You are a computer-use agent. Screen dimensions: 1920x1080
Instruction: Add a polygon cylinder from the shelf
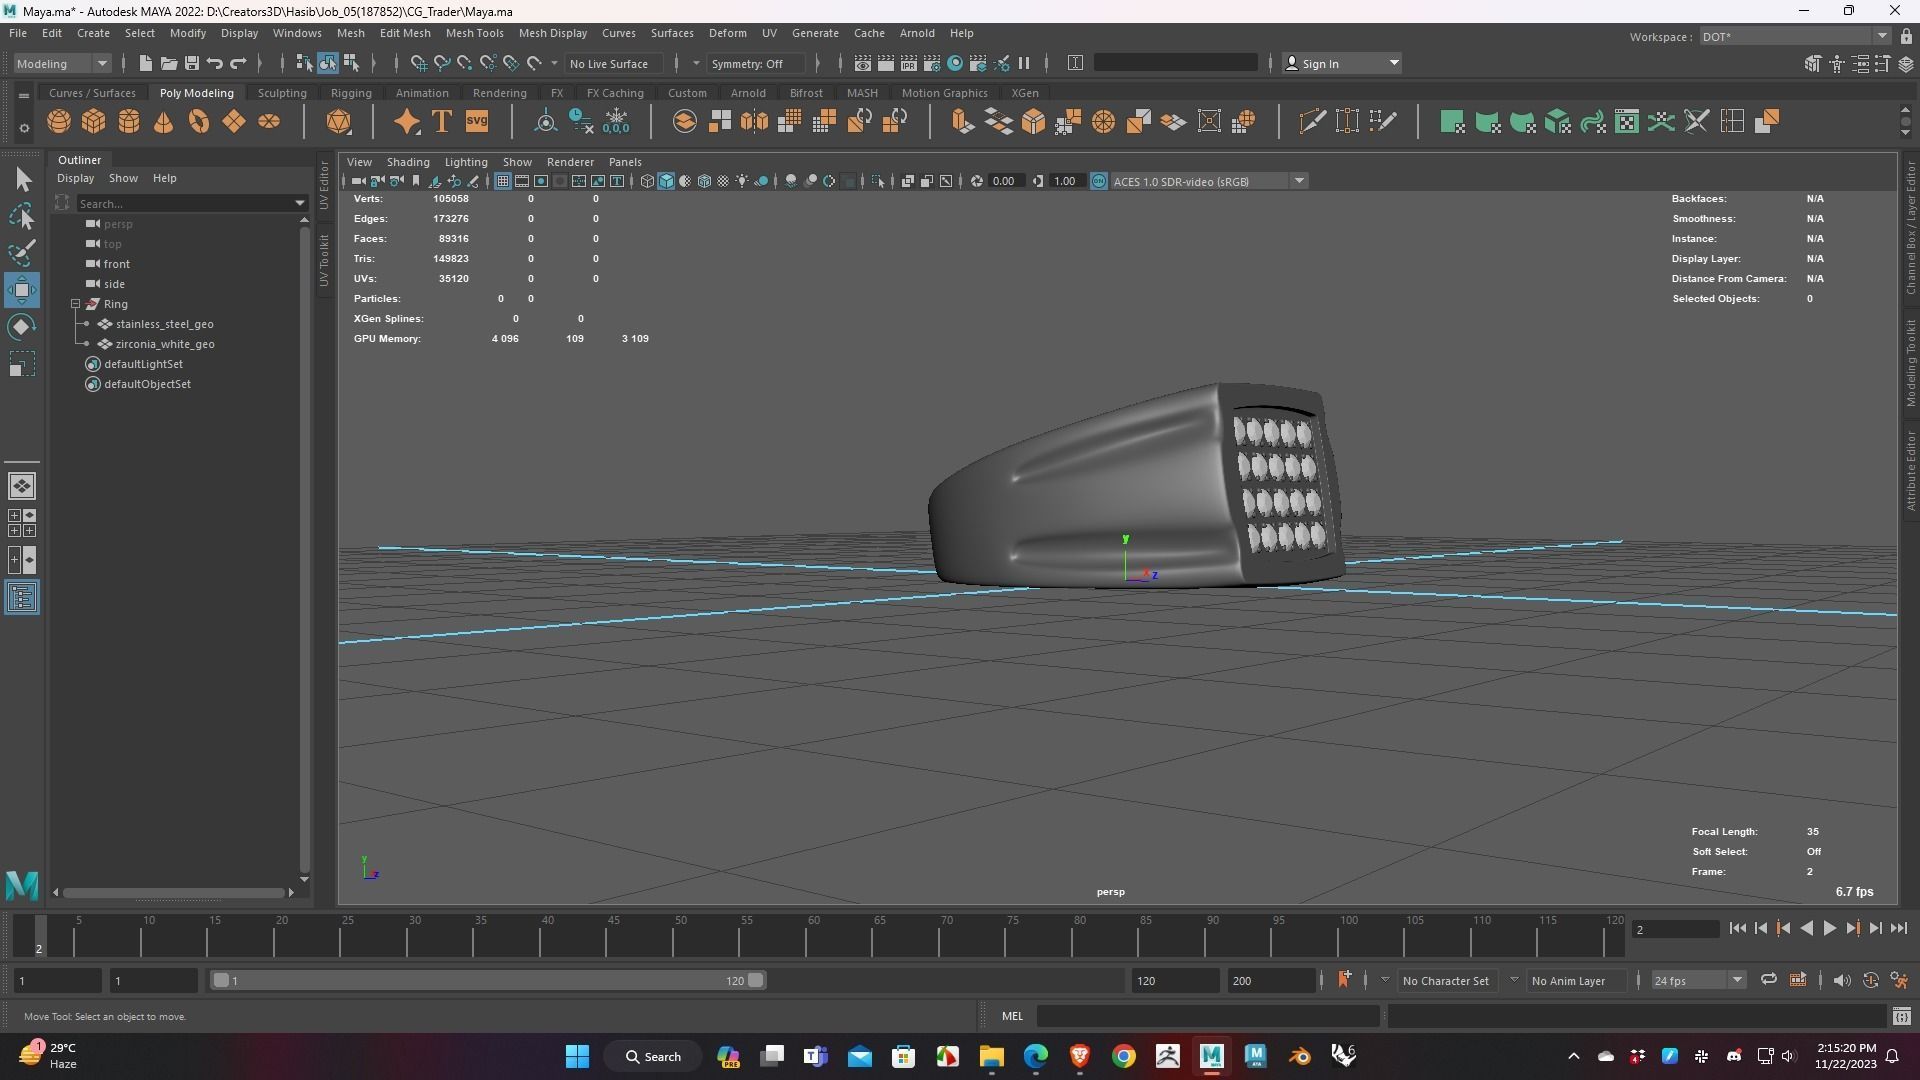[128, 122]
